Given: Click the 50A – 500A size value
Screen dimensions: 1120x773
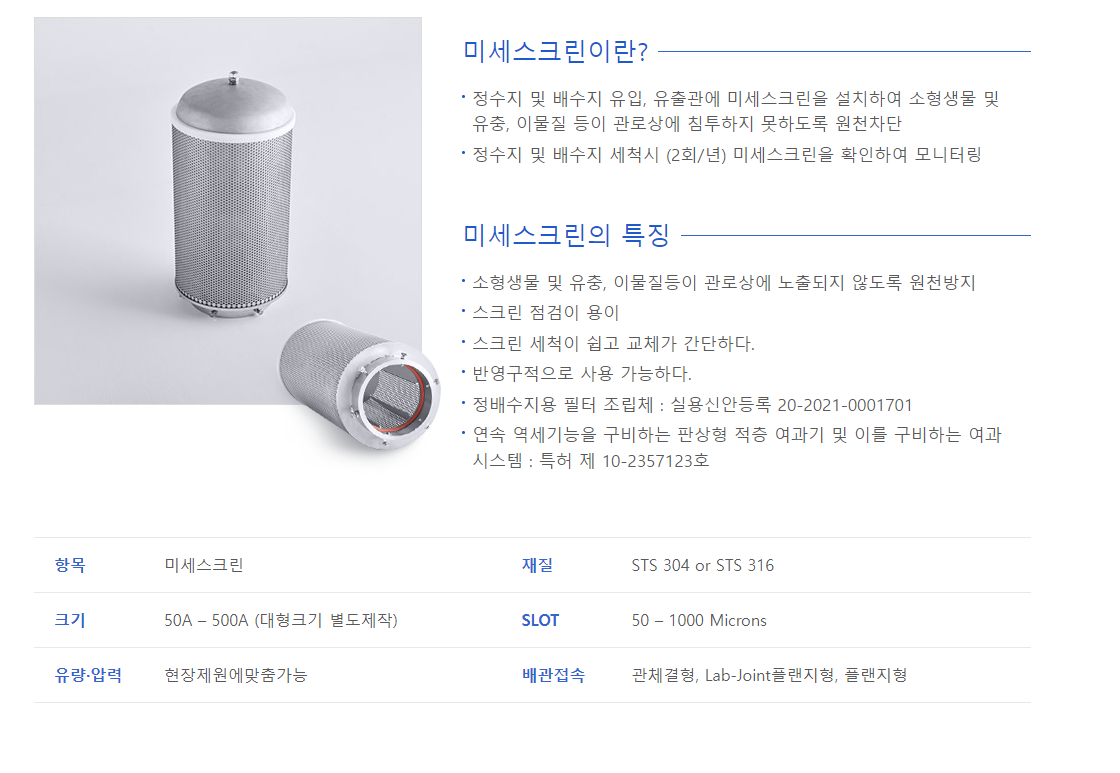Looking at the screenshot, I should [281, 620].
